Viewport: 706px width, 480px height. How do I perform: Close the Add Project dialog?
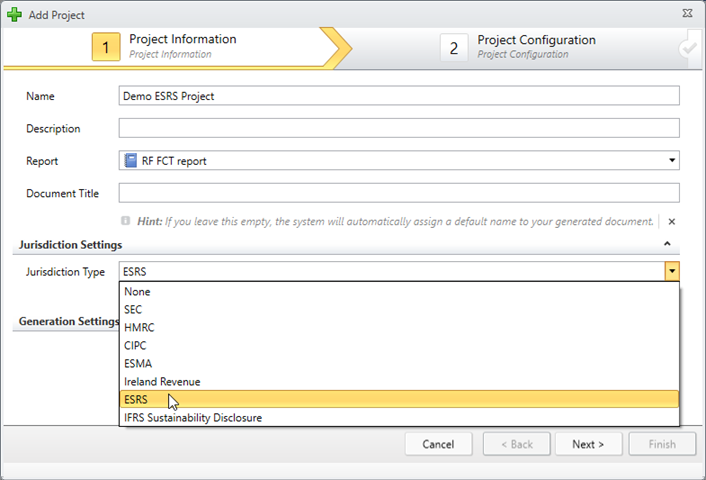pos(687,13)
